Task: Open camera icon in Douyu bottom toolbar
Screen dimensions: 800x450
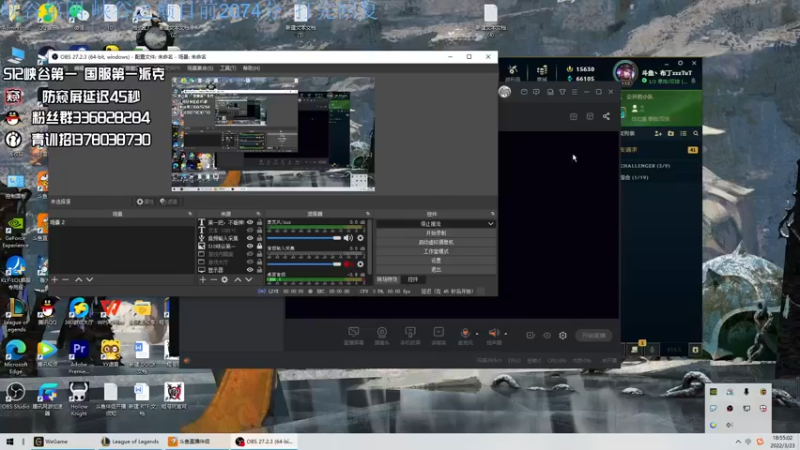Action: [x=382, y=333]
